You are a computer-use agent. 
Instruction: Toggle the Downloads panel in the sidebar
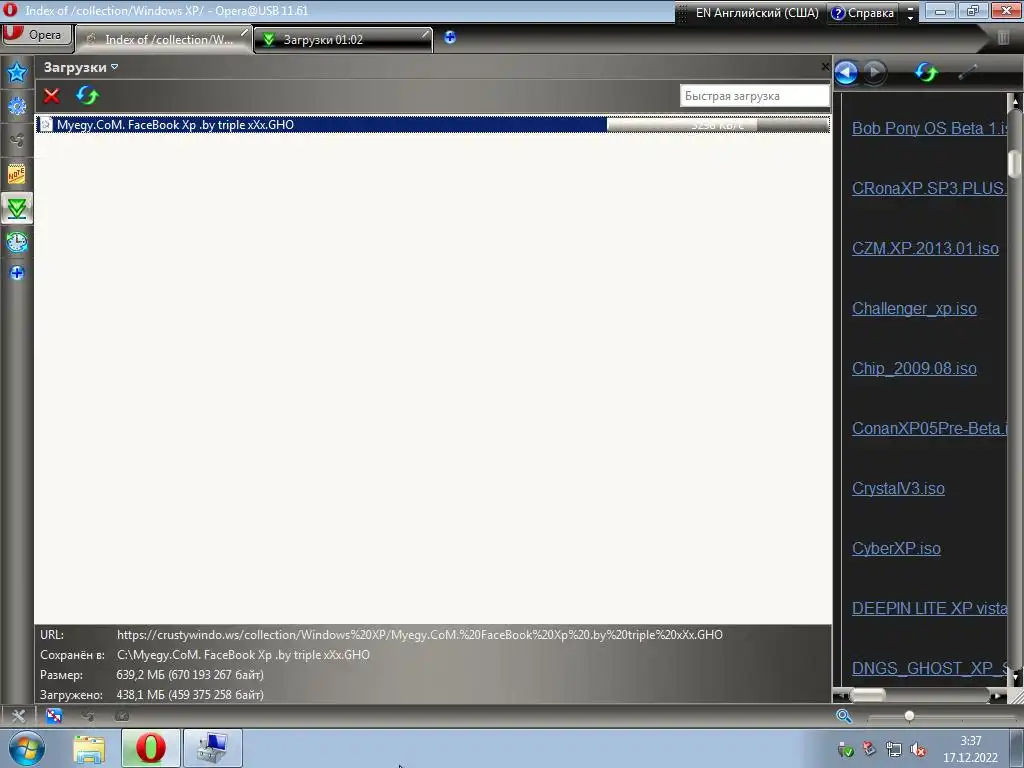point(17,208)
